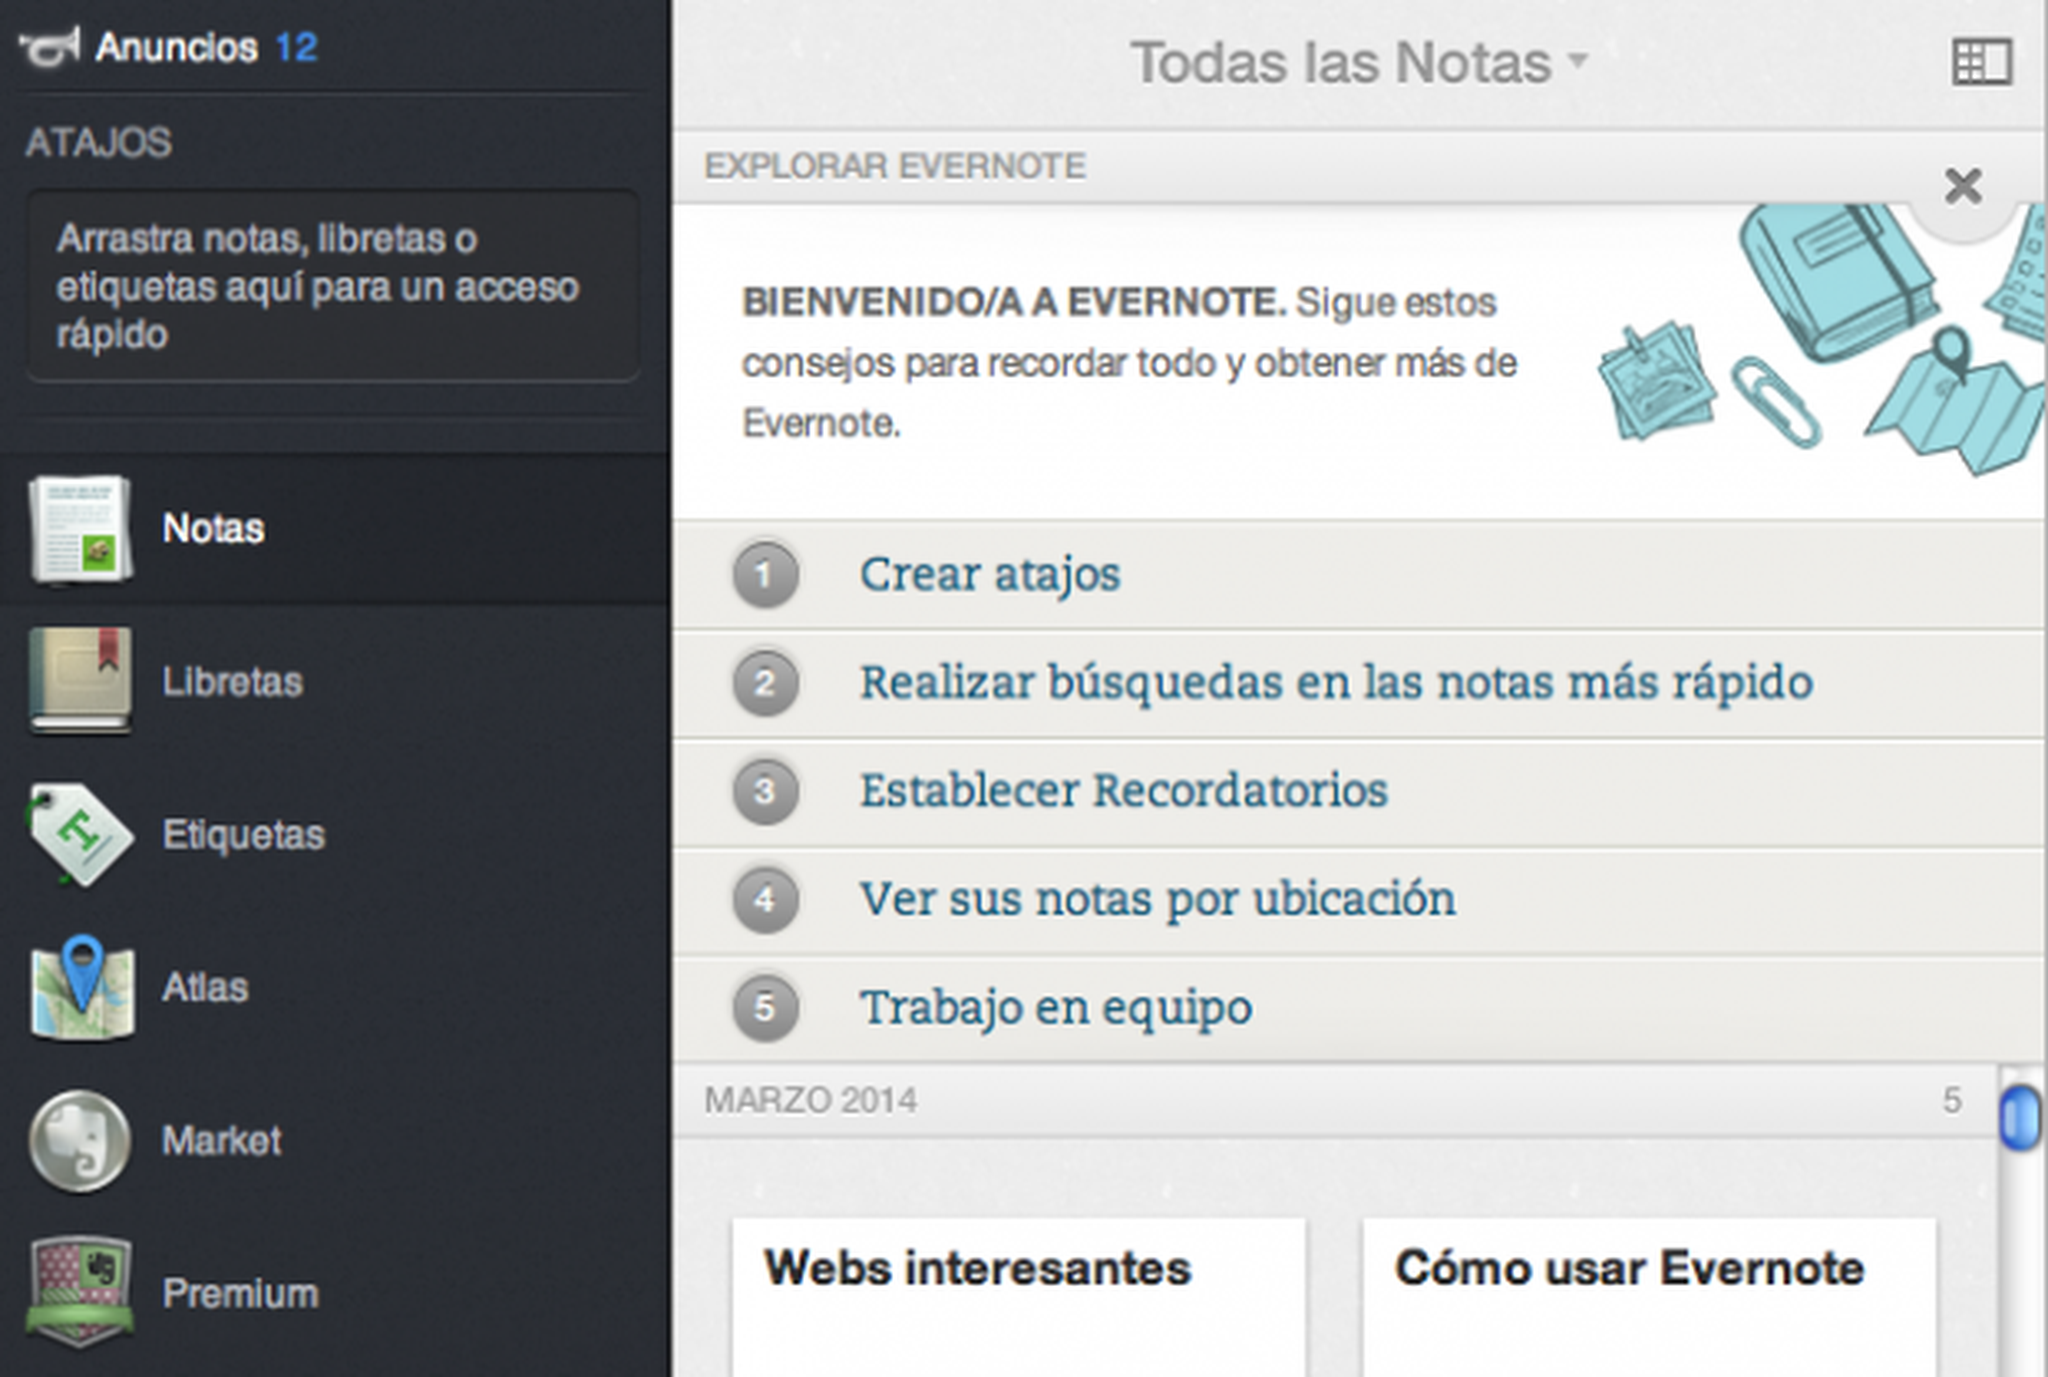Click the Anuncios megaphone icon
The image size is (2048, 1377).
48,45
